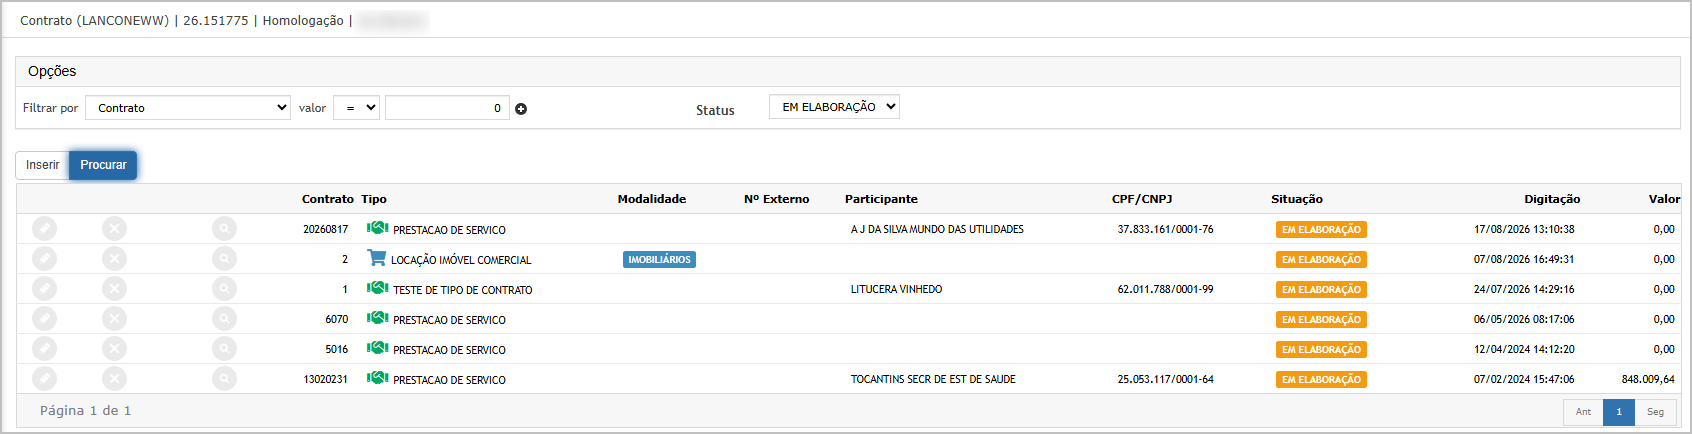This screenshot has height=434, width=1692.
Task: Click the value 848.009,64
Action: [x=1648, y=379]
